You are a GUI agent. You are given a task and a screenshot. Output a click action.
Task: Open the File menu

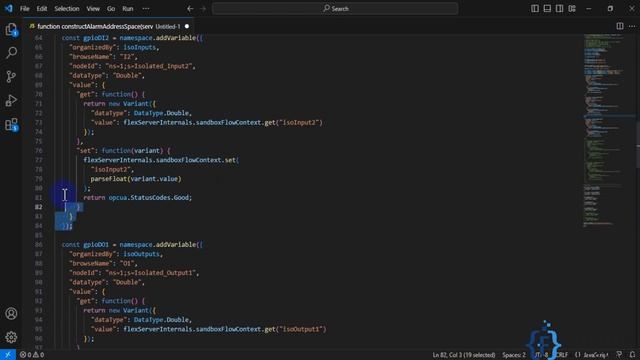tap(24, 9)
